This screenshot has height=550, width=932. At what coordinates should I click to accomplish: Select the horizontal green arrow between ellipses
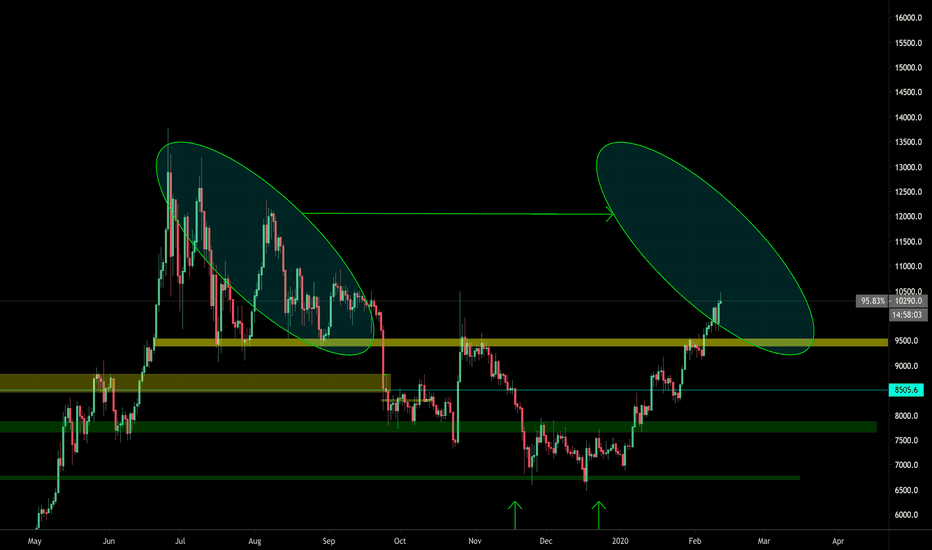[x=458, y=214]
